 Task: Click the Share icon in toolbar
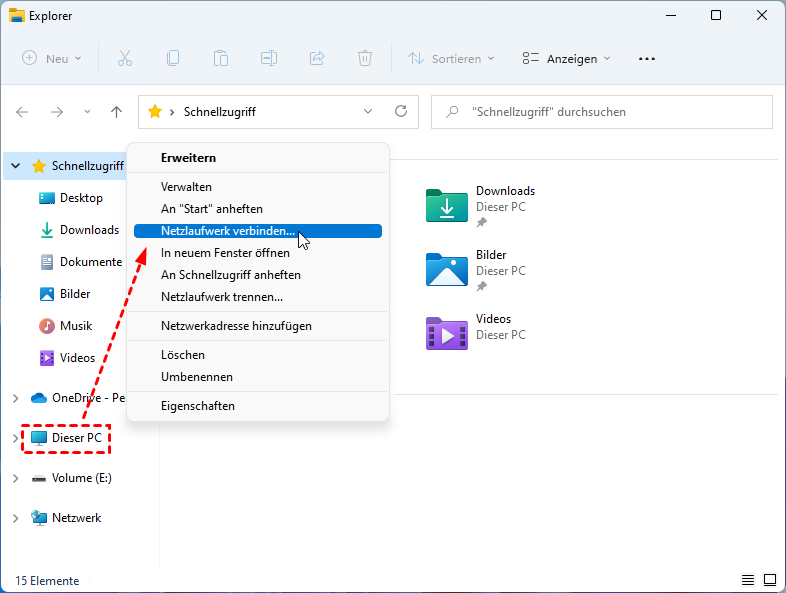click(318, 59)
